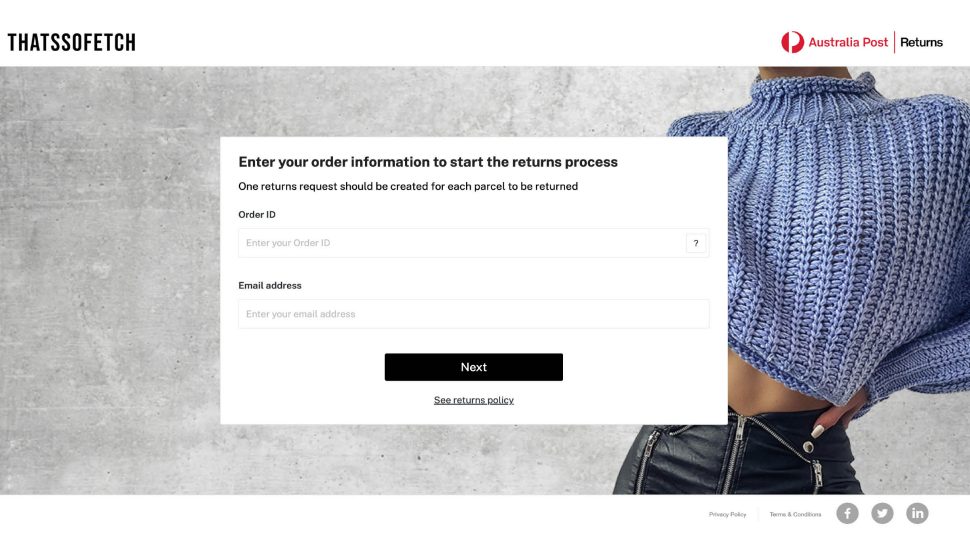The width and height of the screenshot is (970, 545).
Task: Click the "Australia Post" red wordmark text
Action: pos(848,42)
